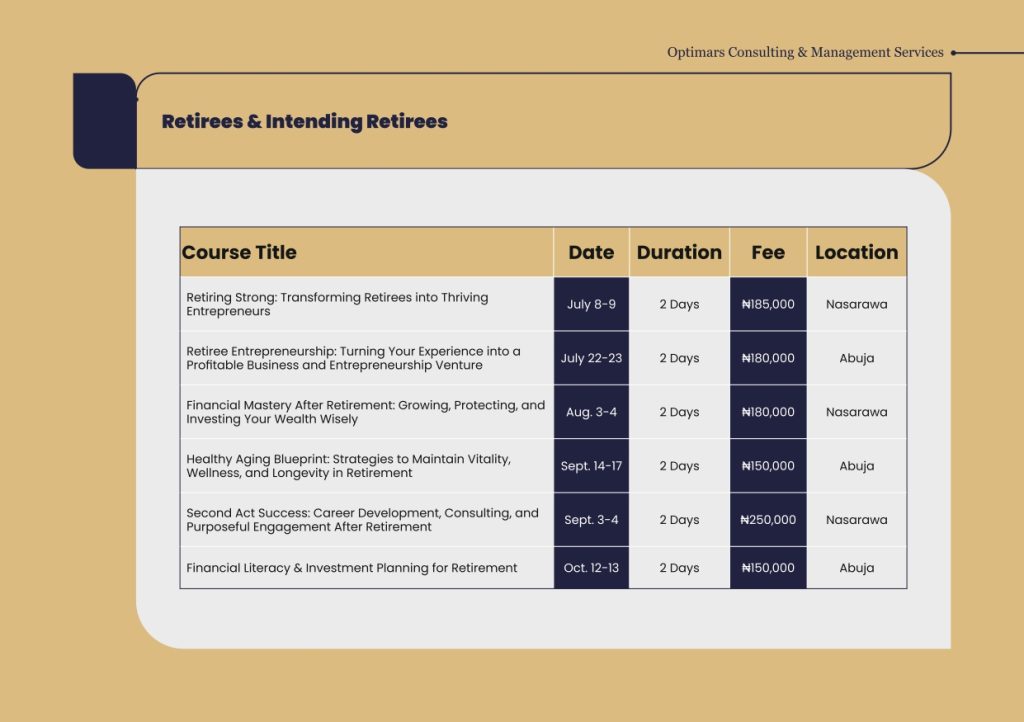Click 'Nasarawa' location in Financial Mastery row
This screenshot has height=722, width=1024.
point(857,412)
